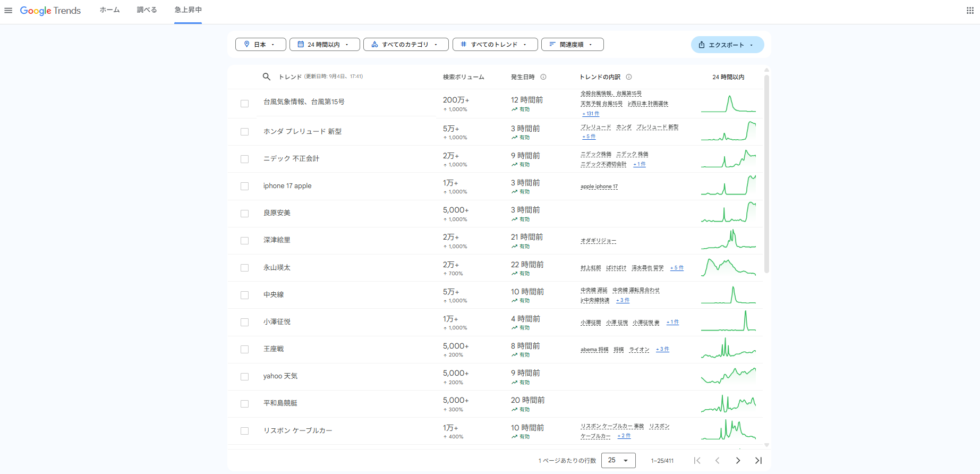Go to the previous results page
Screen dimensions: 980x474
pos(718,460)
